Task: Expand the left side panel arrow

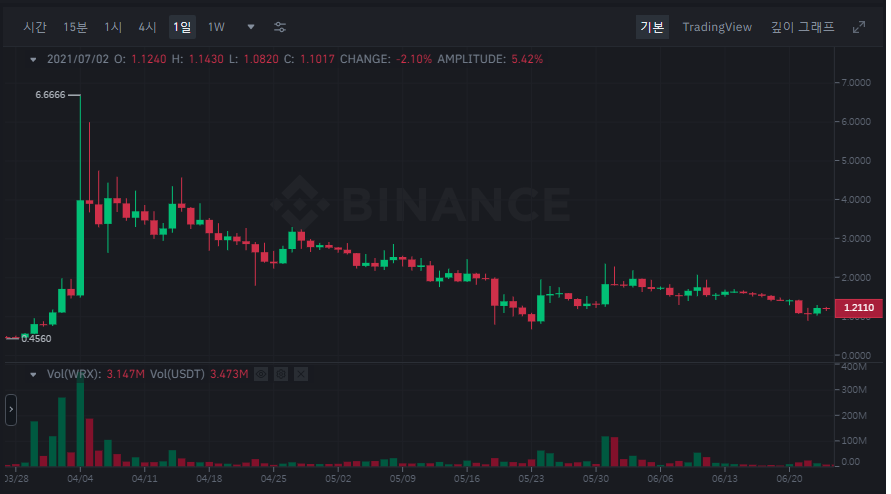Action: click(x=11, y=409)
